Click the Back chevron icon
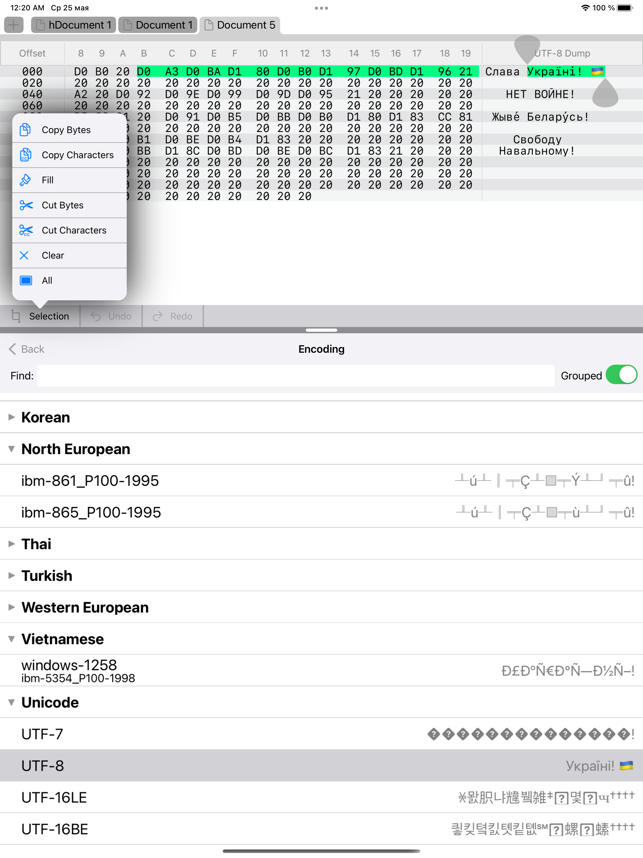Screen dimensions: 643x858 tap(12, 349)
